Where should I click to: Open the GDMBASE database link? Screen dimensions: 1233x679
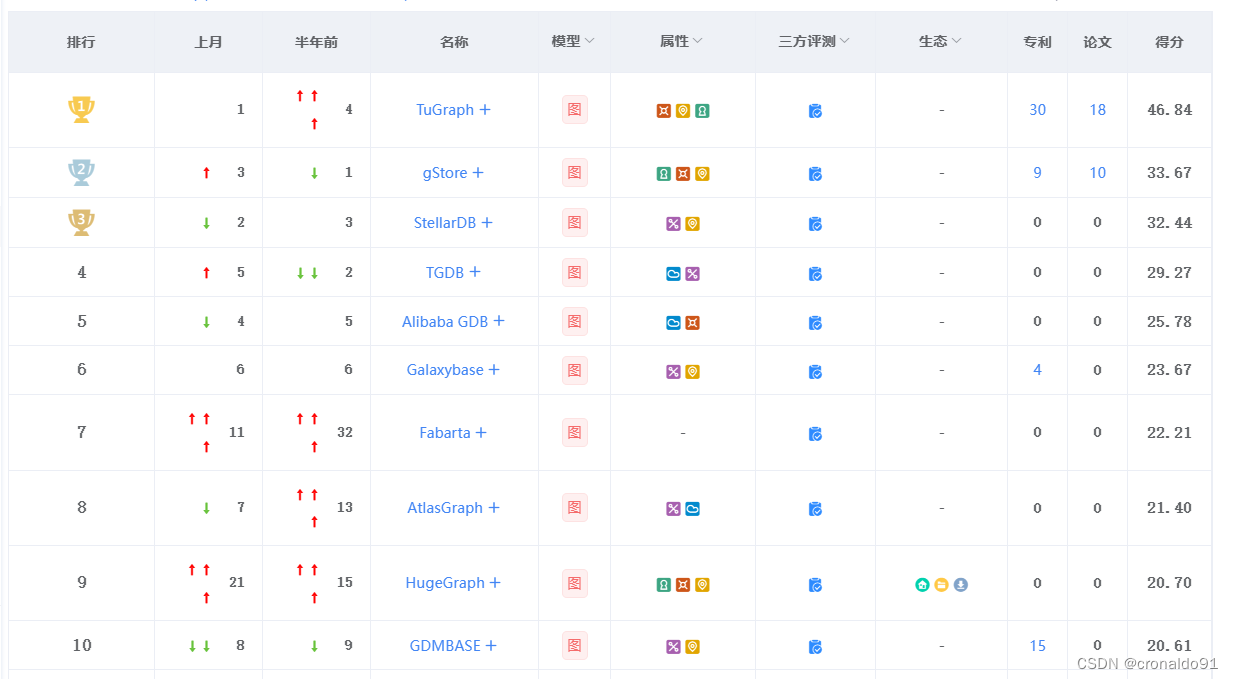(x=445, y=646)
